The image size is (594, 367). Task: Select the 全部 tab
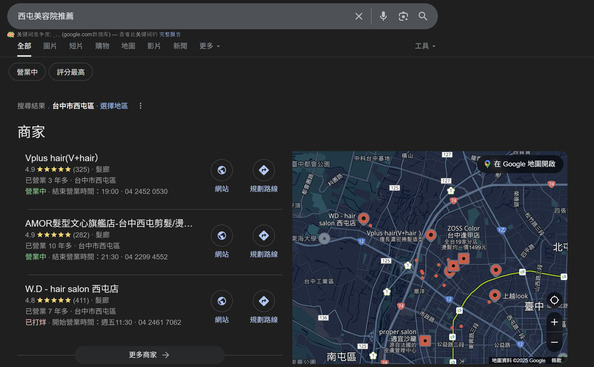pos(24,46)
